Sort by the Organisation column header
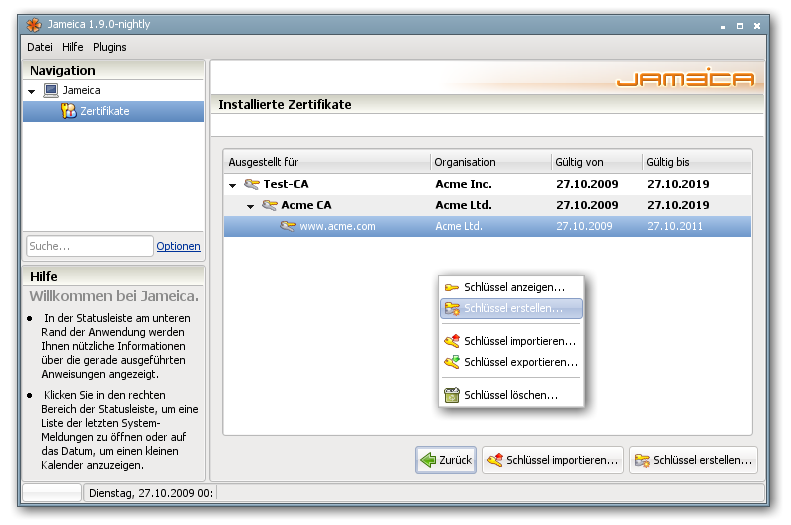The width and height of the screenshot is (791, 525). 491,162
